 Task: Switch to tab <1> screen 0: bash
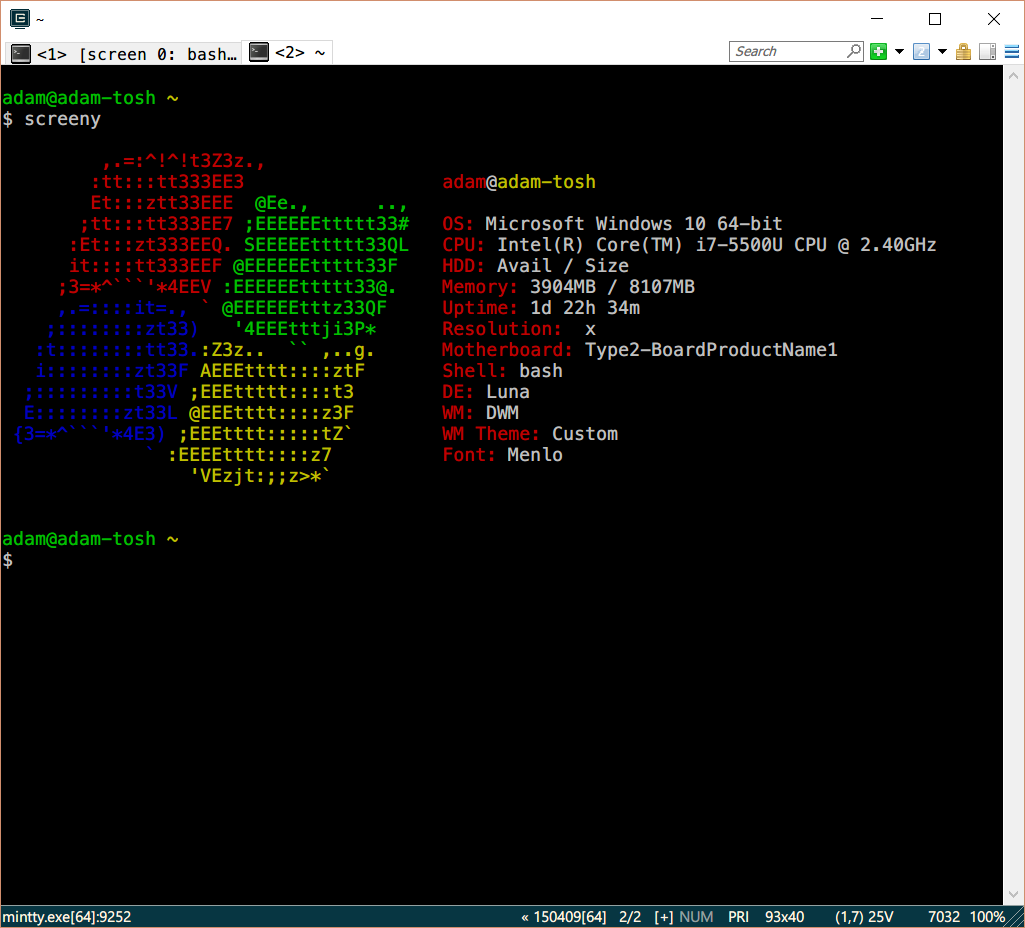pos(123,54)
